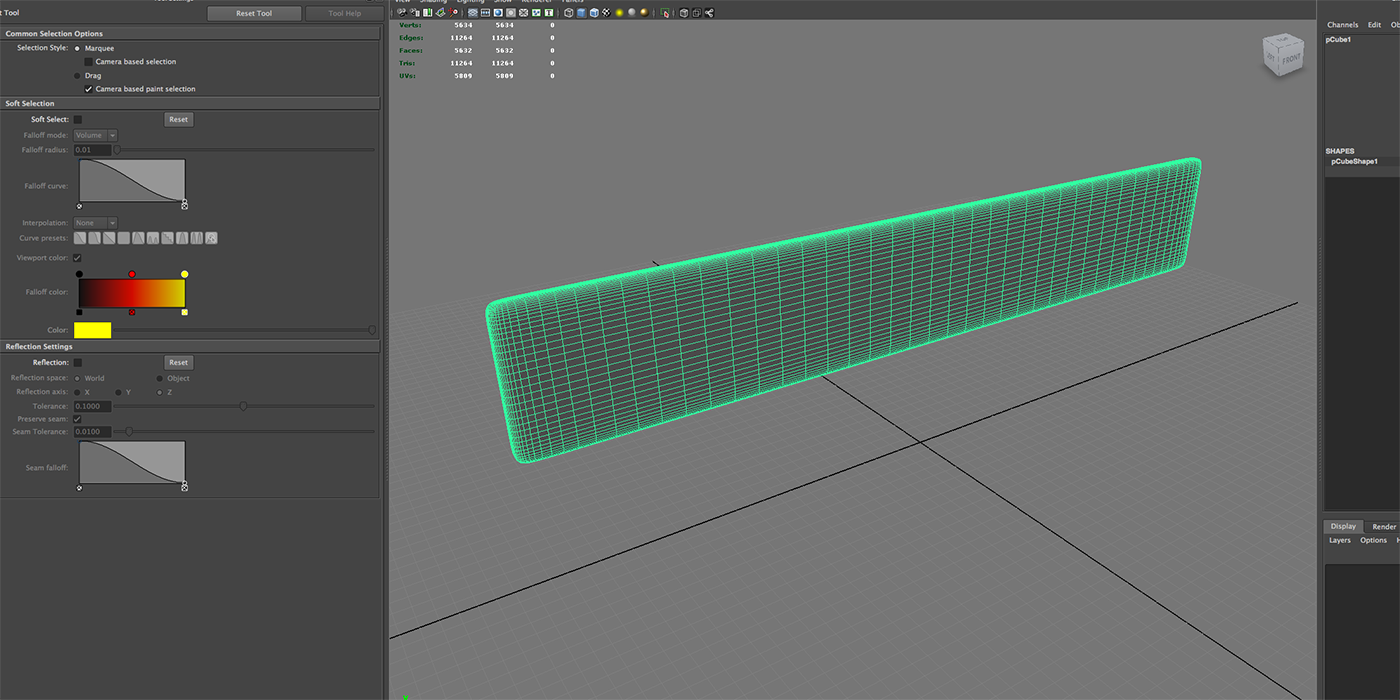Enable the Soft Select checkbox
Image resolution: width=1400 pixels, height=700 pixels.
[x=78, y=119]
